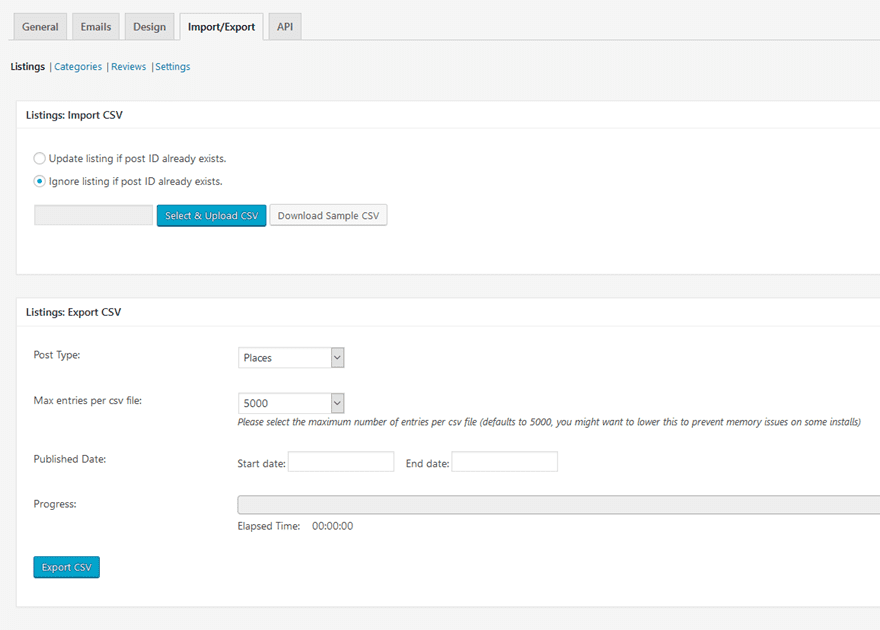Select ignore listing if post ID exists
The image size is (880, 630).
point(38,181)
